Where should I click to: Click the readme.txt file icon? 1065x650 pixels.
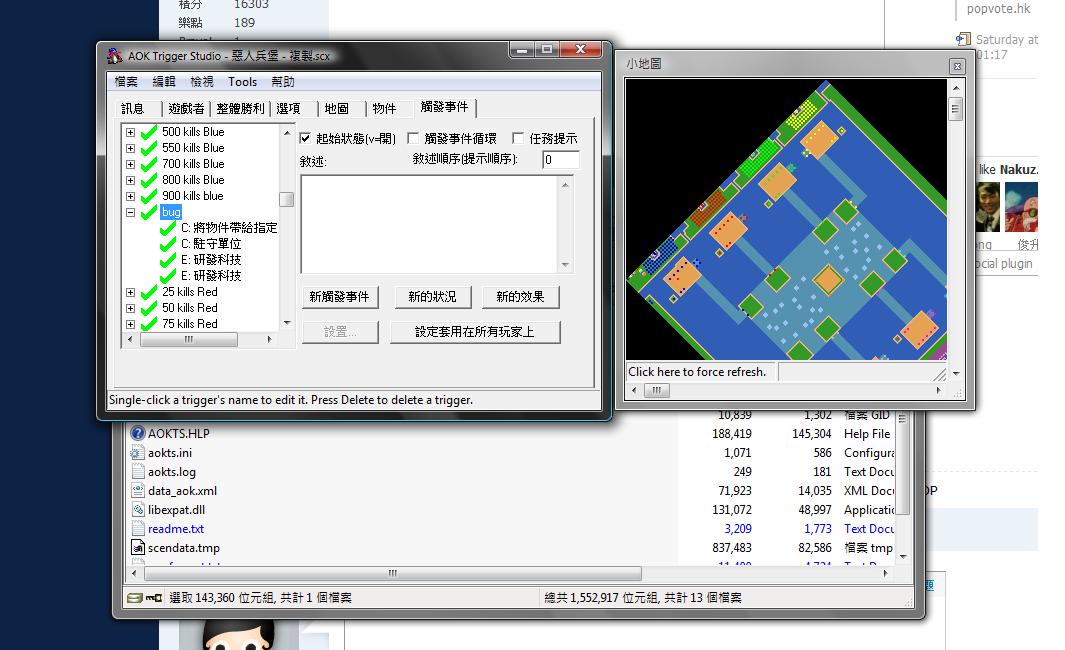[138, 528]
